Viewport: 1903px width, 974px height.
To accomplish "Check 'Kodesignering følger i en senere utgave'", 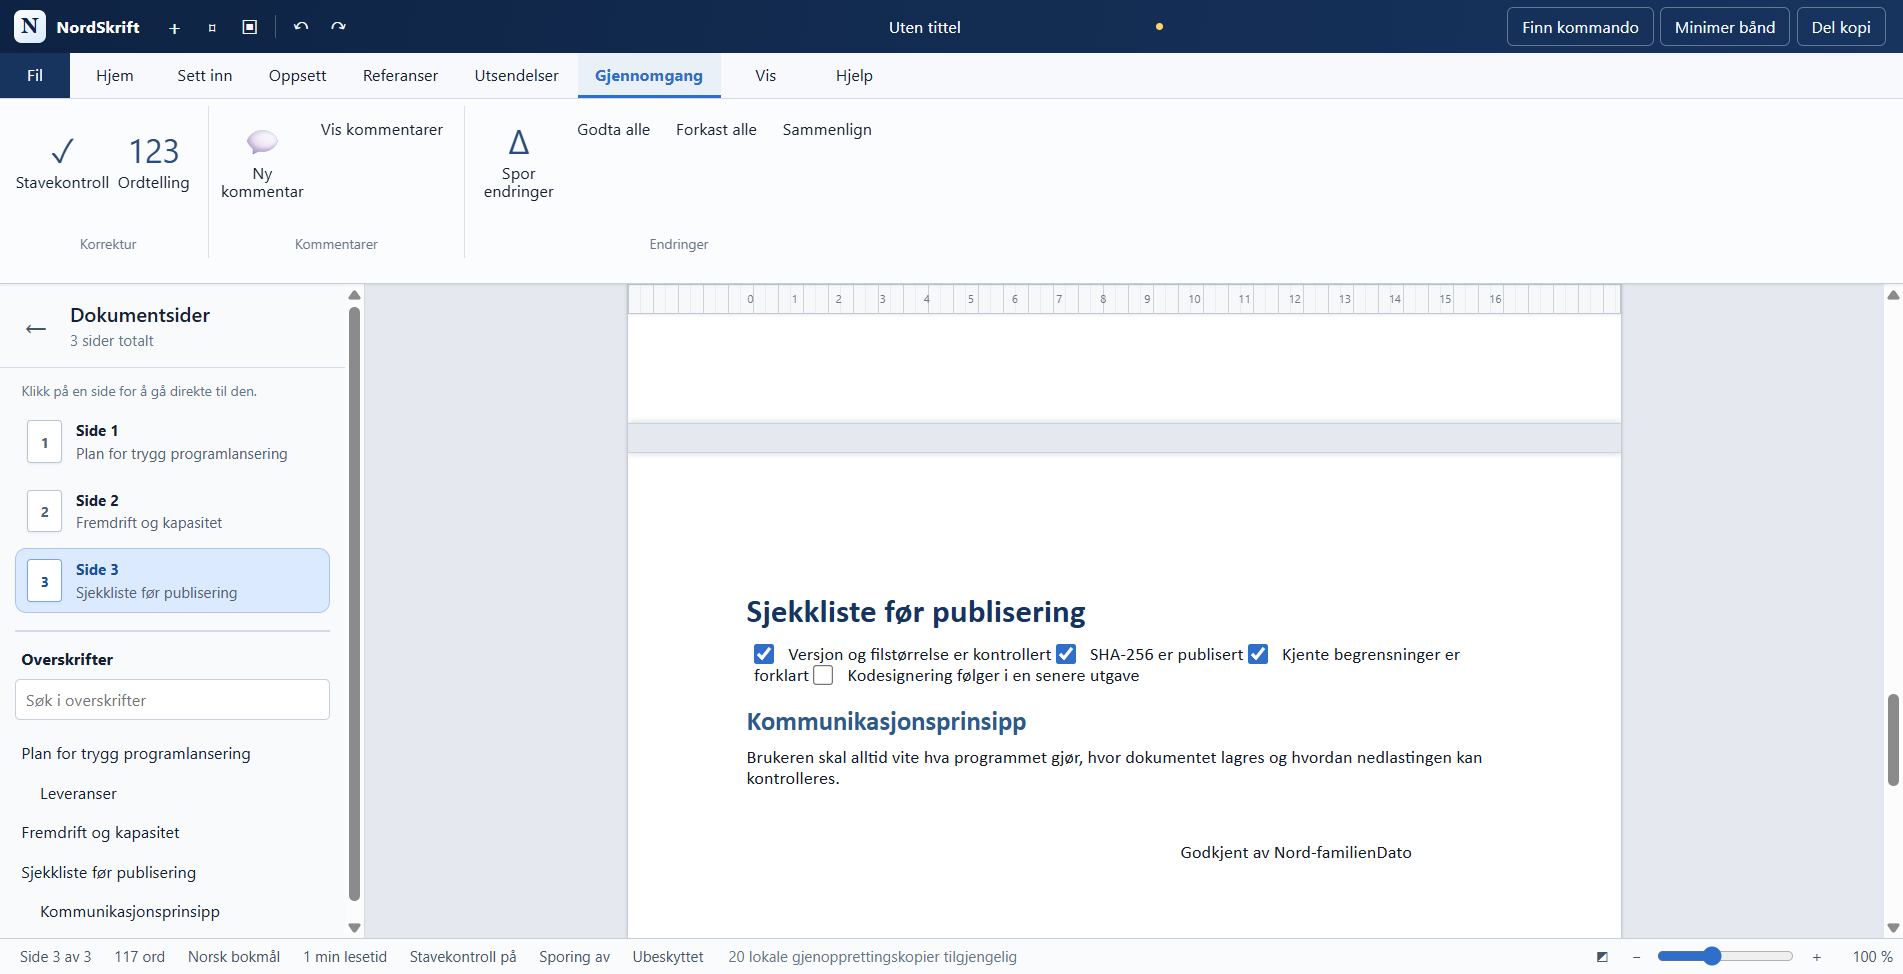I will (823, 675).
